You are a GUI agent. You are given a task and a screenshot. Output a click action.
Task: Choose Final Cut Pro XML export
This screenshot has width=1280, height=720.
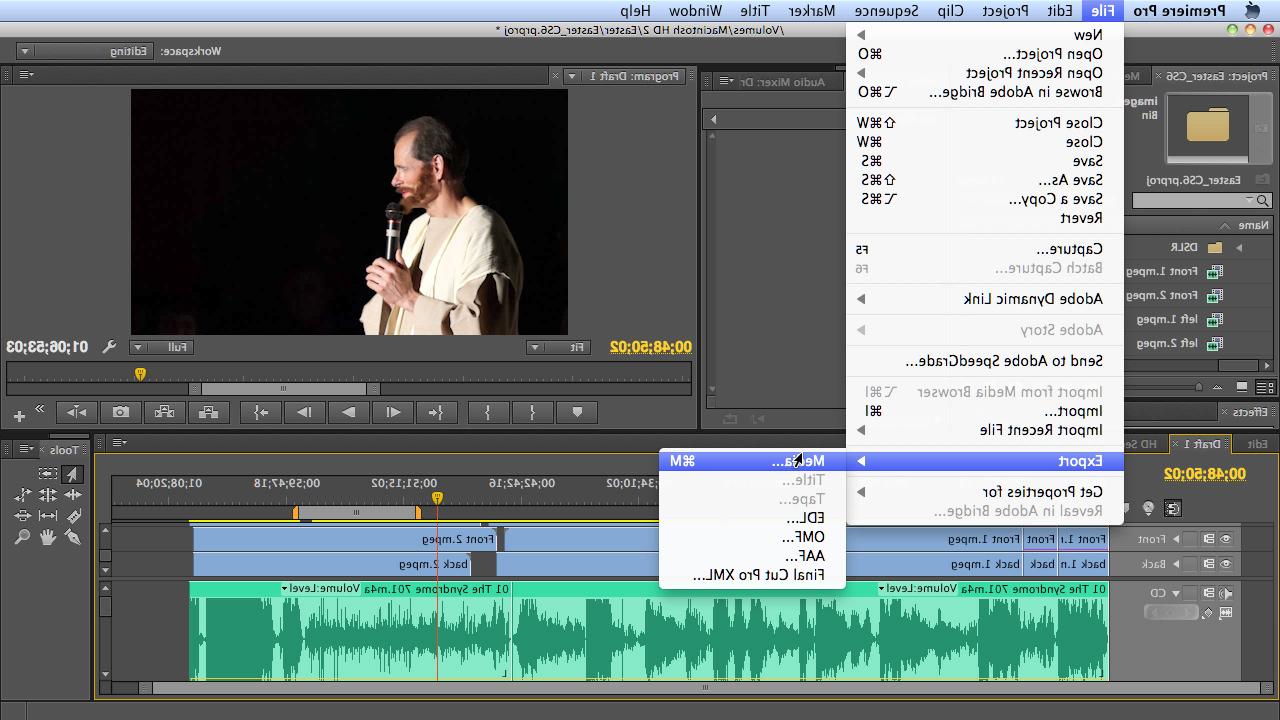pos(752,575)
